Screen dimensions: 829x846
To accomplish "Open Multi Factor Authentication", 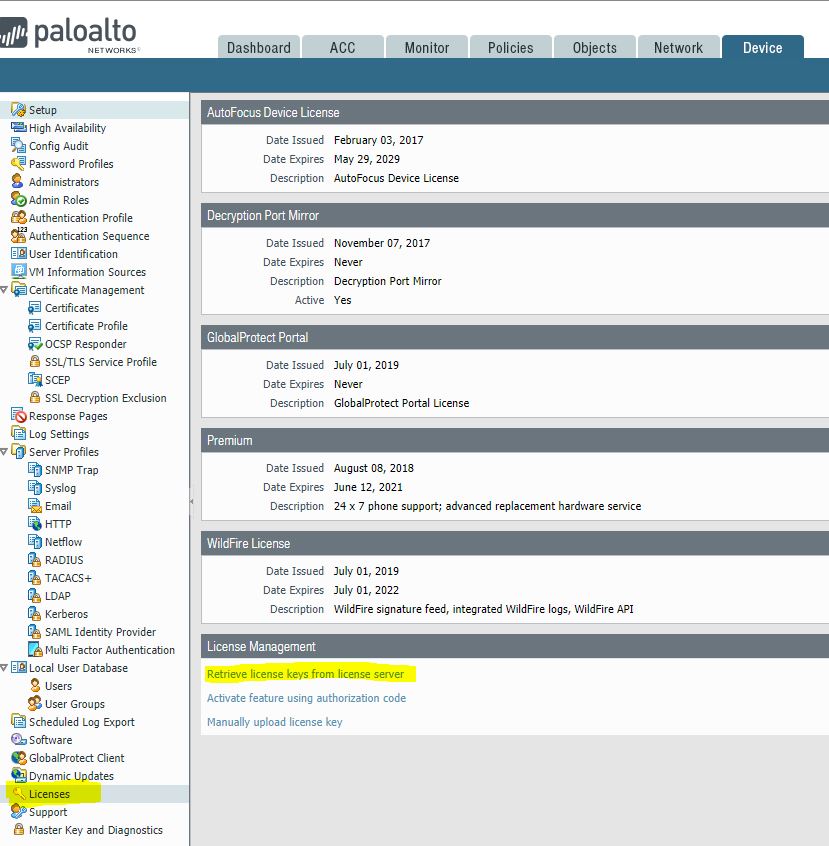I will click(x=110, y=650).
